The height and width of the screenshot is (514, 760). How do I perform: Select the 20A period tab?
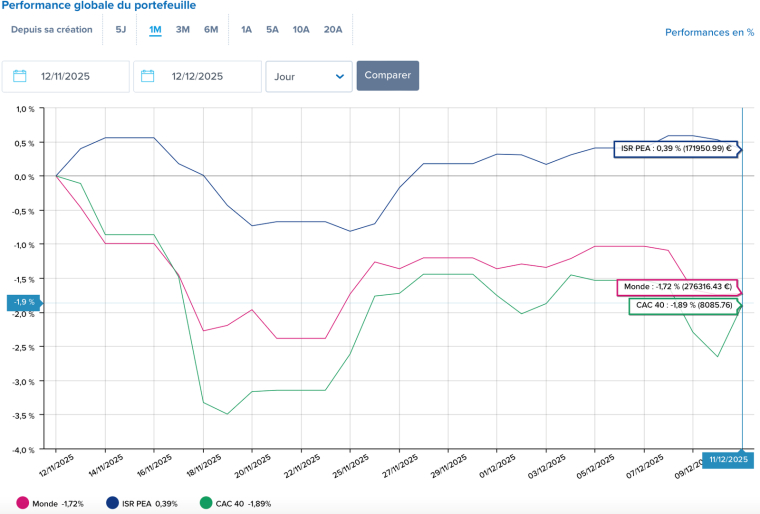333,29
